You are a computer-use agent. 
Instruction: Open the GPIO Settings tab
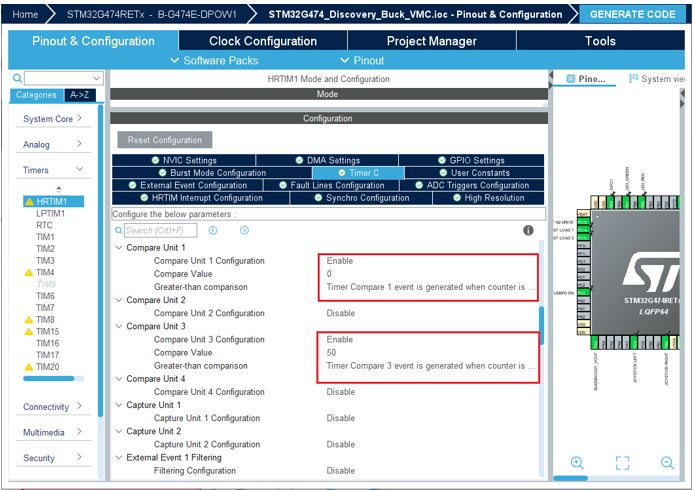tap(471, 160)
